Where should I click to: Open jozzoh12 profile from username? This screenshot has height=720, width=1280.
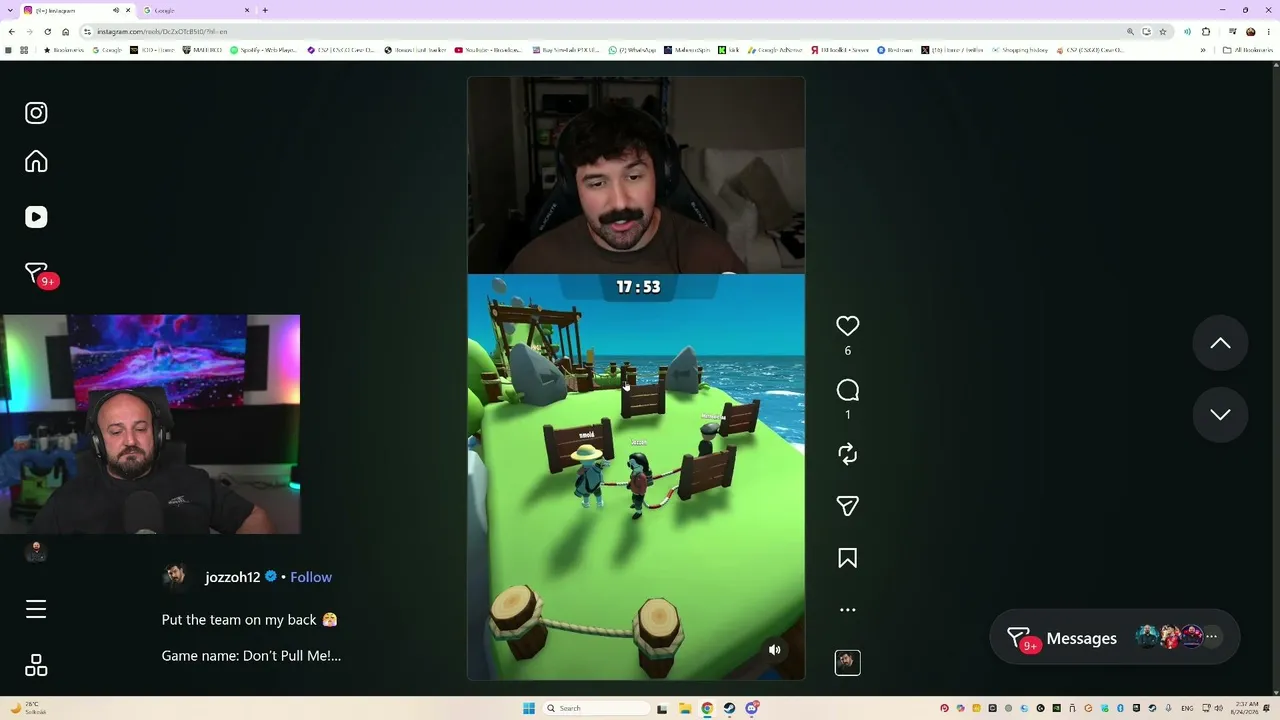232,577
